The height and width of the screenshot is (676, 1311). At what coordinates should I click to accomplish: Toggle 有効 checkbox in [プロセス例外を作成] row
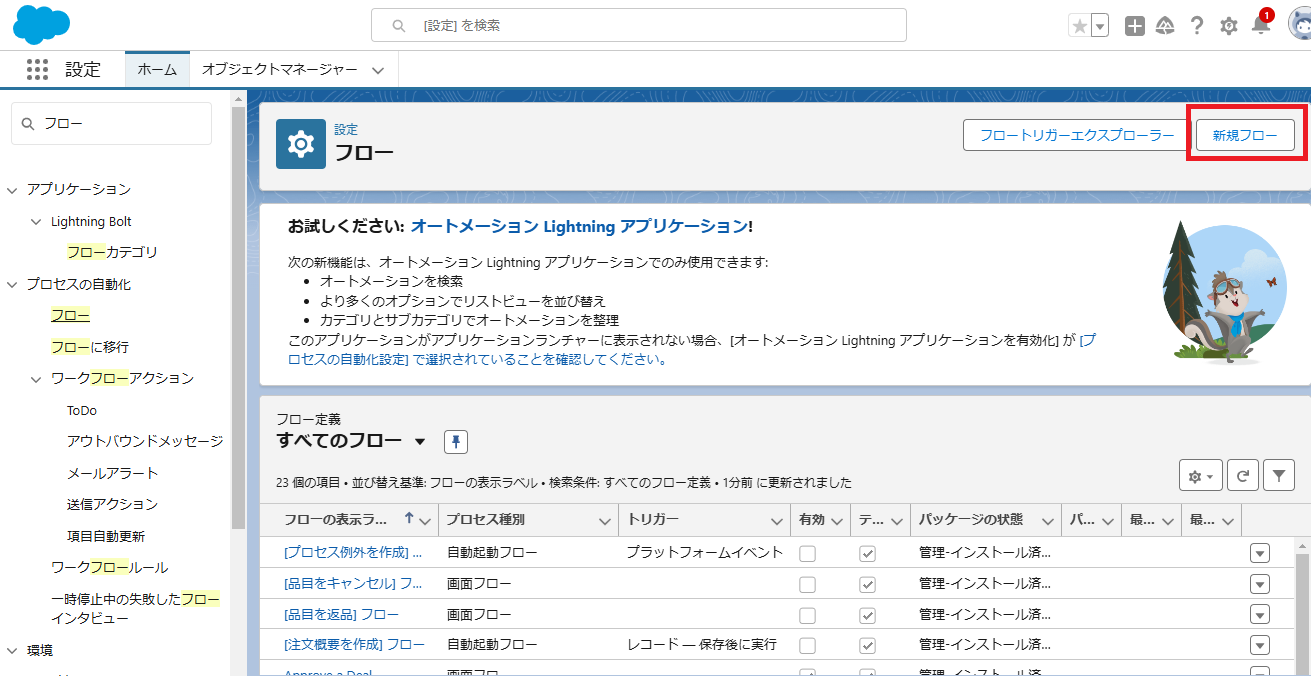(x=807, y=553)
